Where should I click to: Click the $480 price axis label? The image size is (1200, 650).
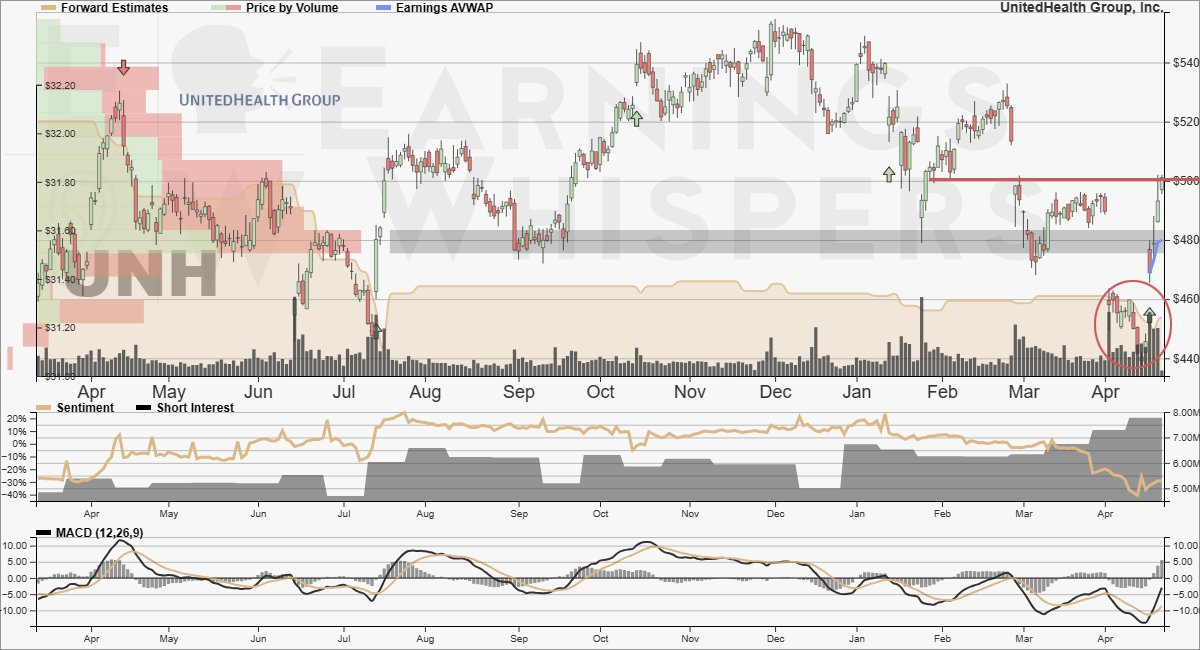click(x=1184, y=240)
